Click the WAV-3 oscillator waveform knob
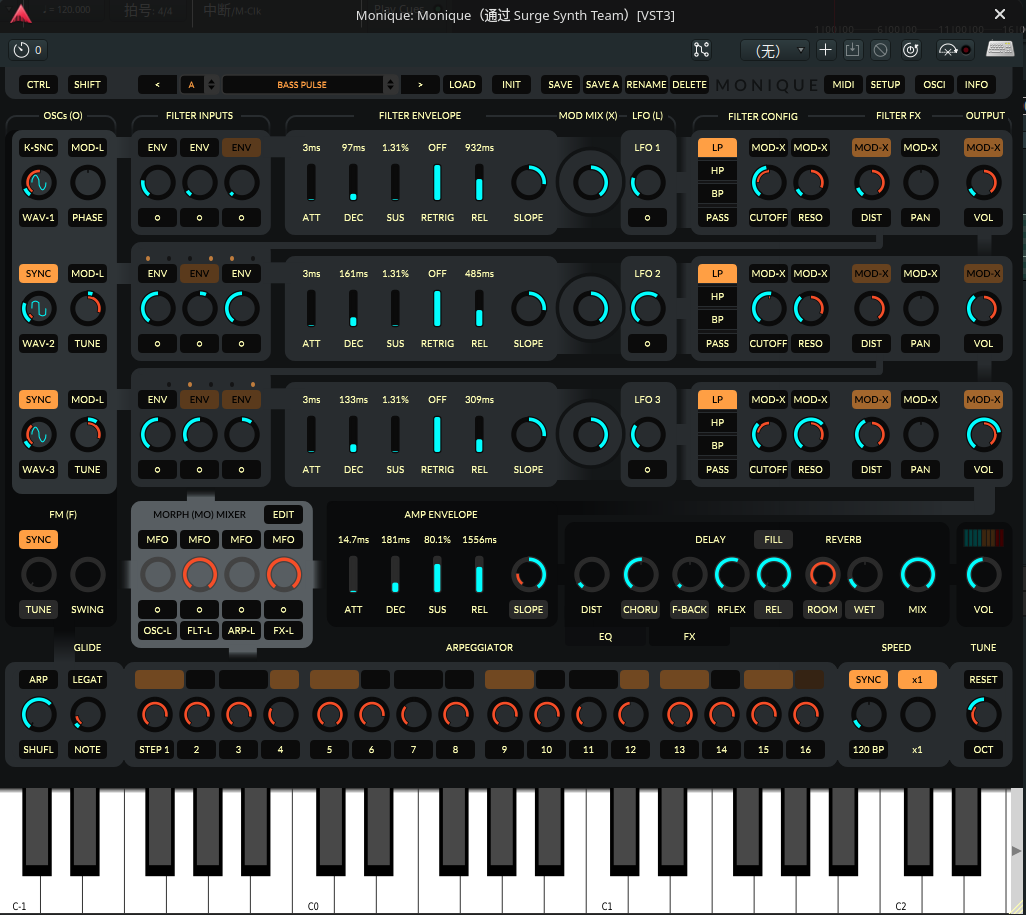This screenshot has height=915, width=1026. point(38,435)
